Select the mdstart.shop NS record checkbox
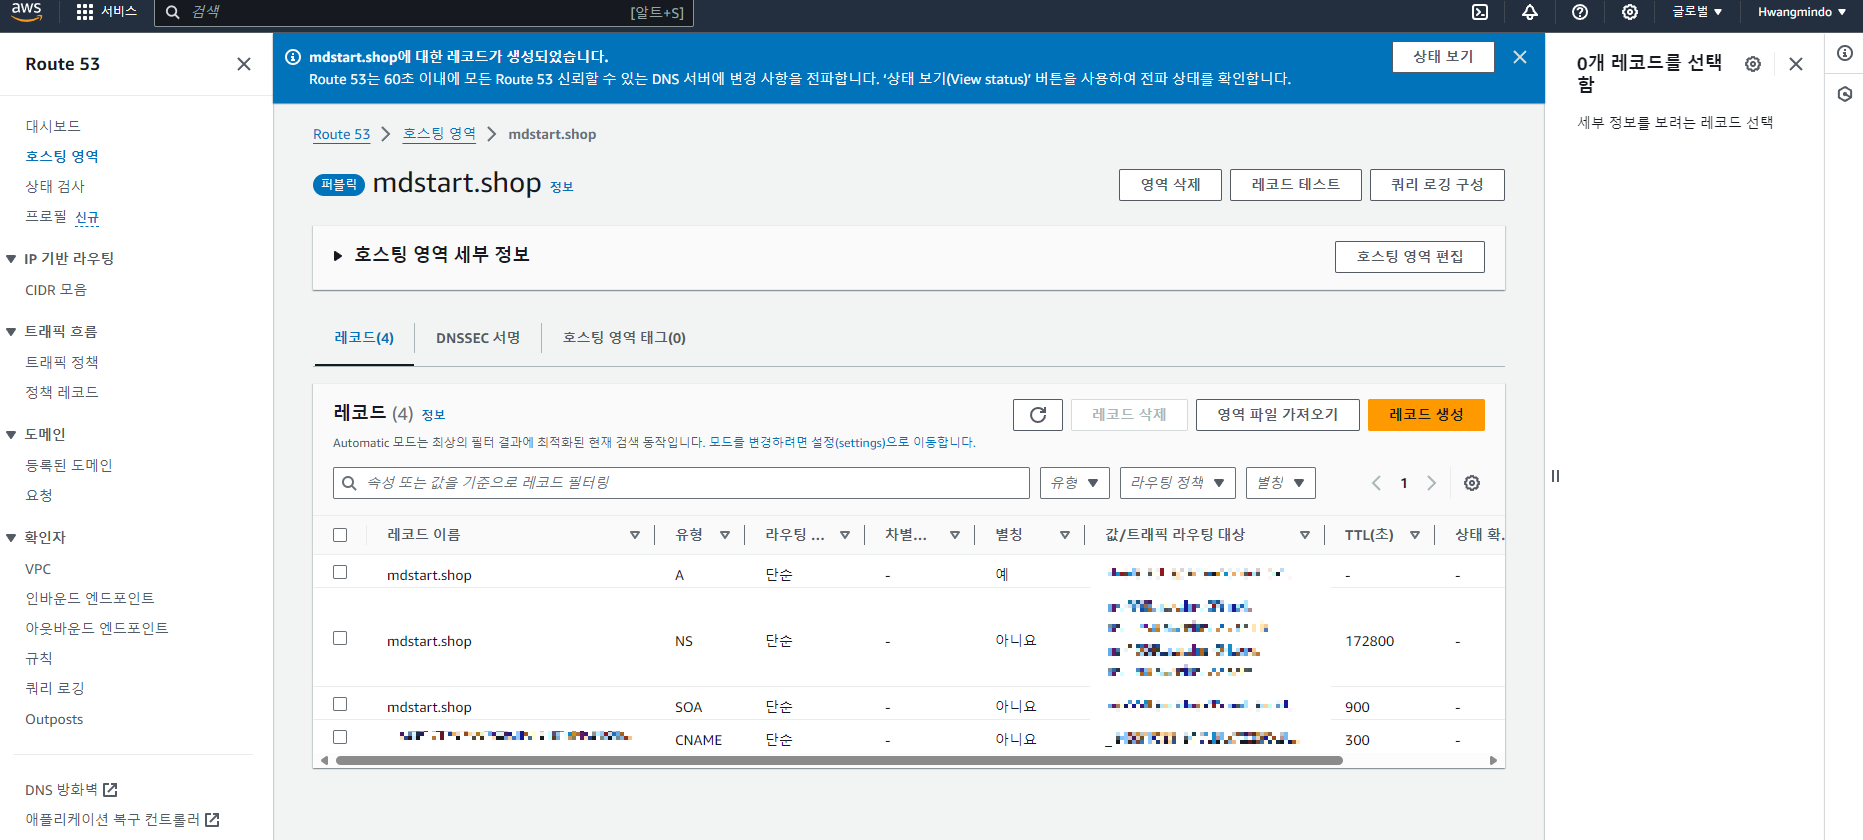This screenshot has width=1863, height=840. pyautogui.click(x=340, y=638)
